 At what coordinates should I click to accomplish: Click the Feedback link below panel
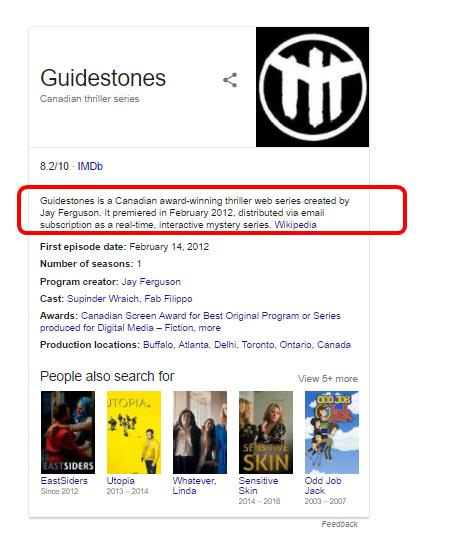click(340, 524)
